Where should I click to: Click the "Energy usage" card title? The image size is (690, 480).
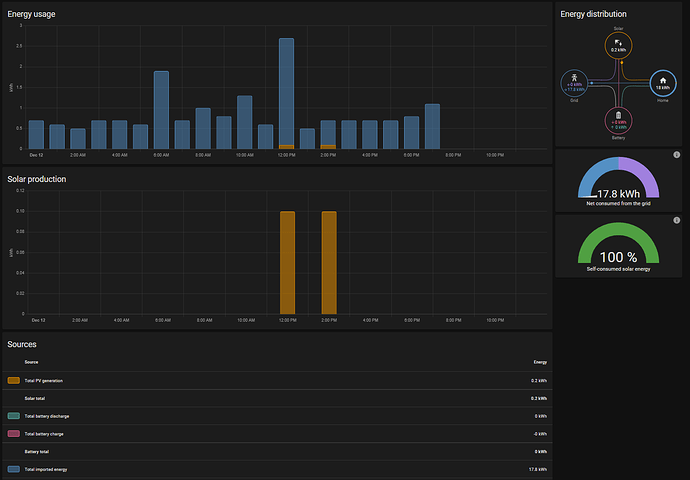click(x=31, y=14)
